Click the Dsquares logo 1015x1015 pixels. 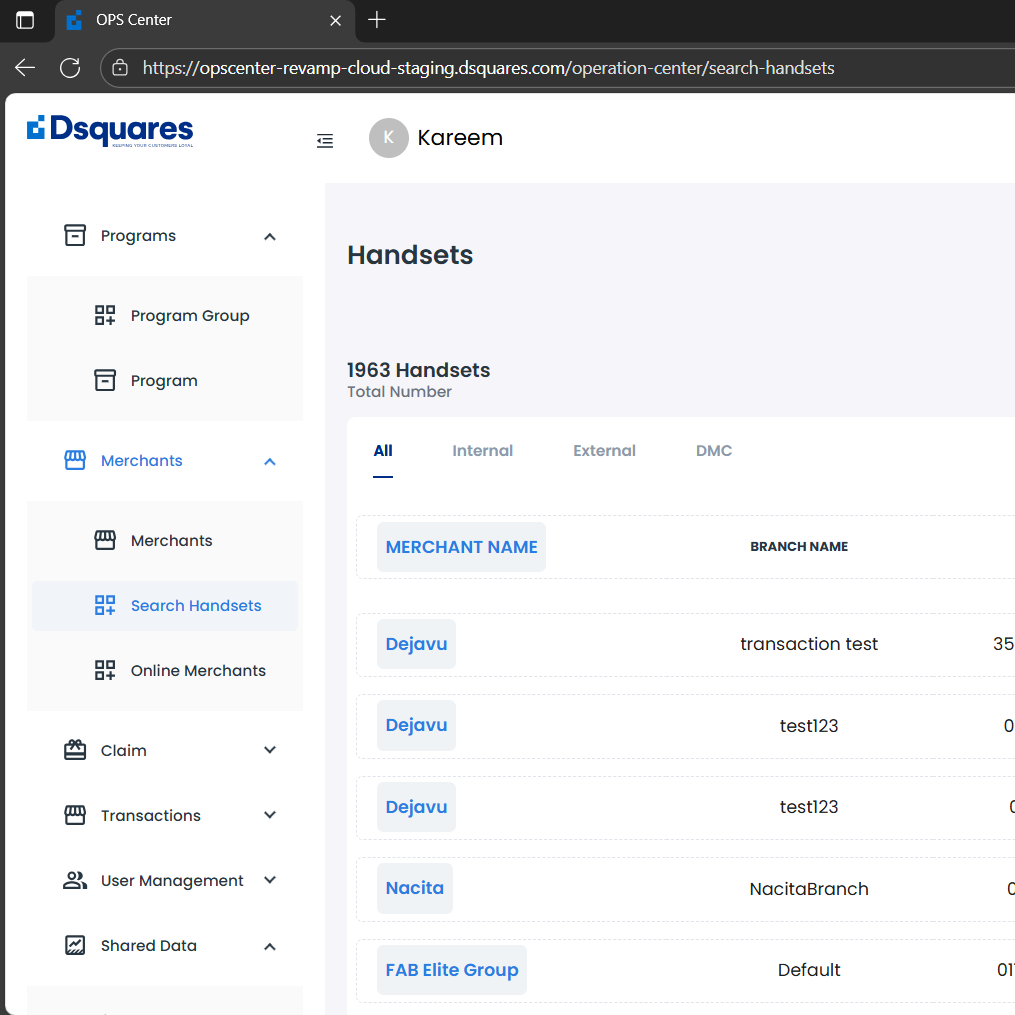coord(110,131)
